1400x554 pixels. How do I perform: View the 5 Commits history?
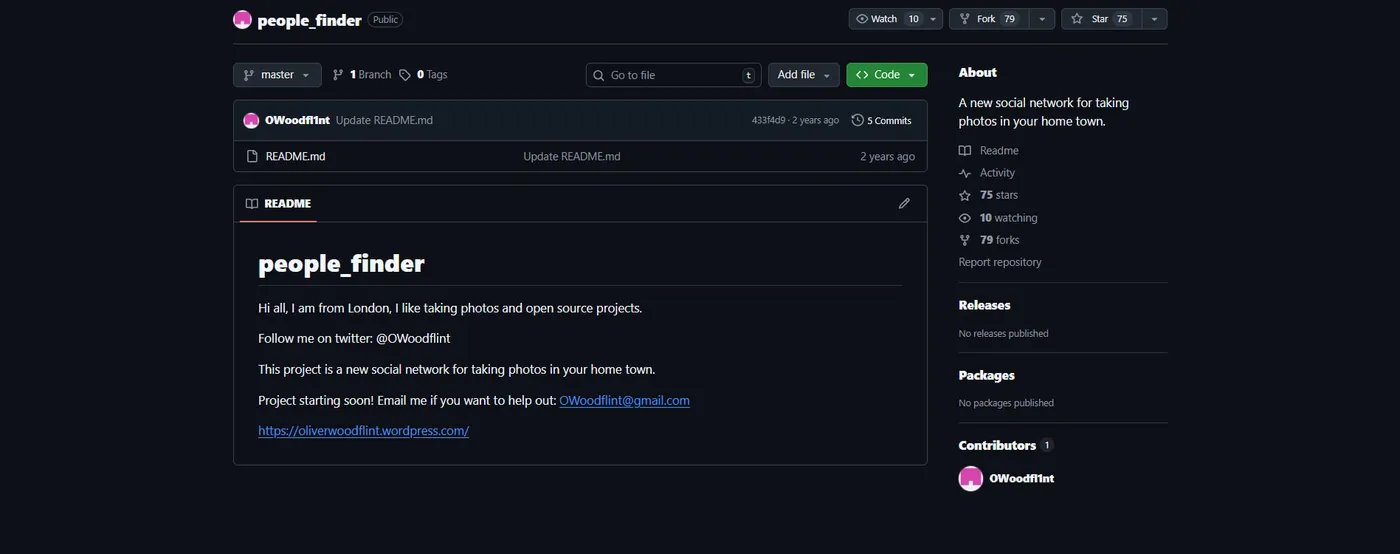coord(882,120)
